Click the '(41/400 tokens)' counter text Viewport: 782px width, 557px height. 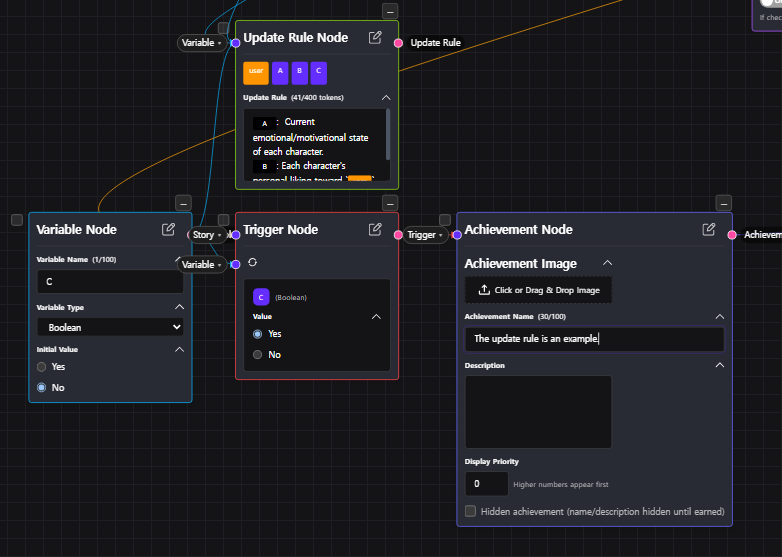317,98
